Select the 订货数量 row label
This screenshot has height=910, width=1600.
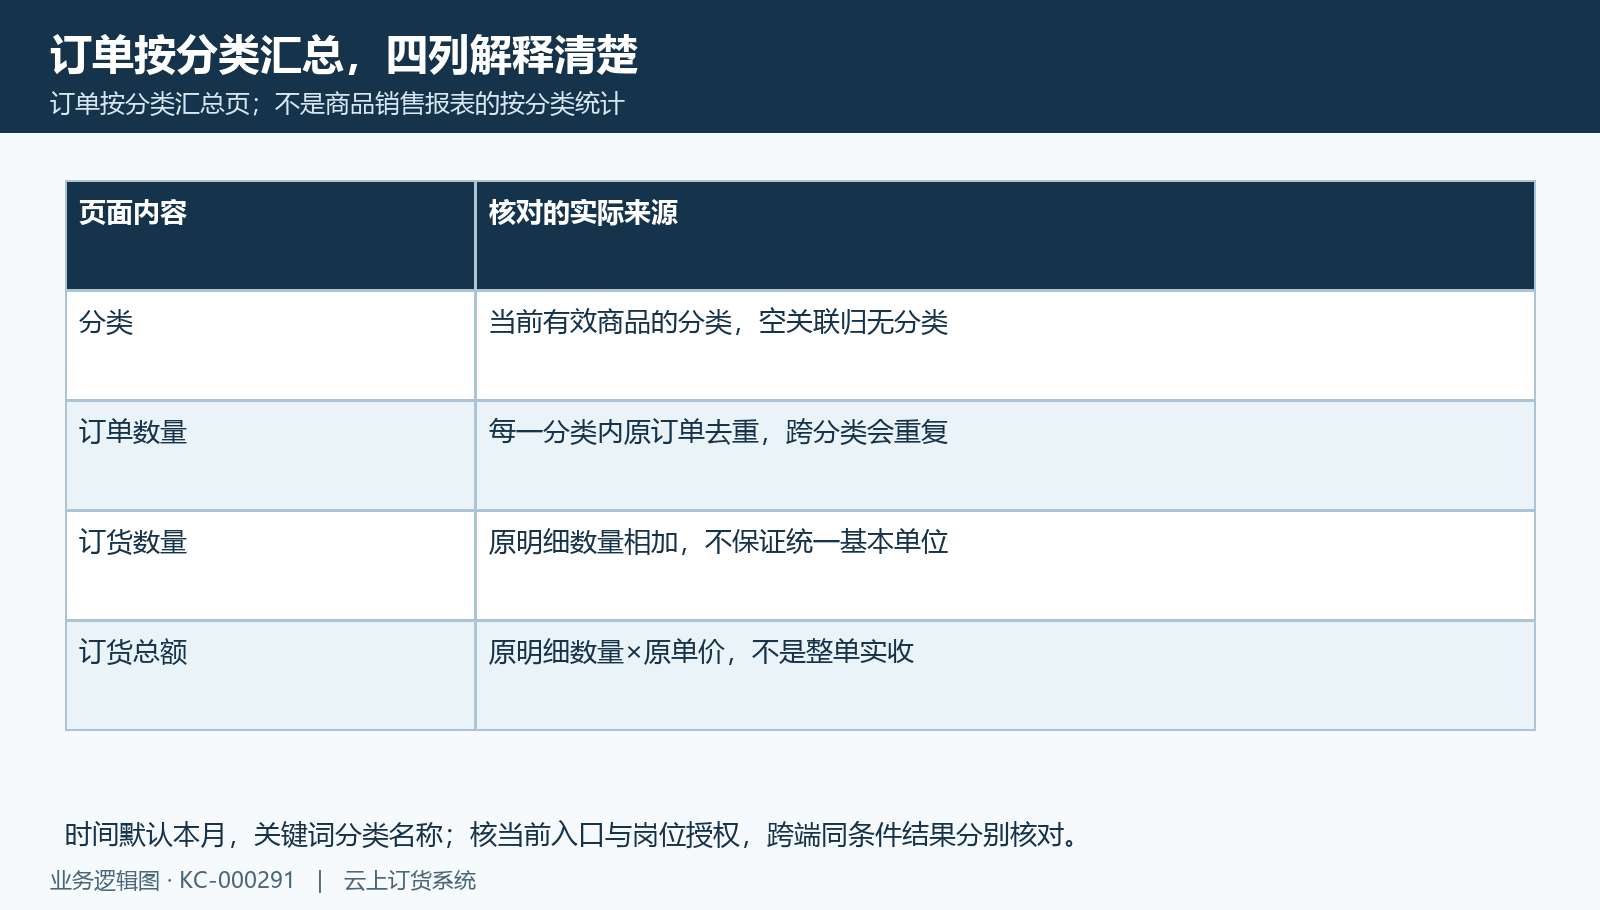point(270,566)
